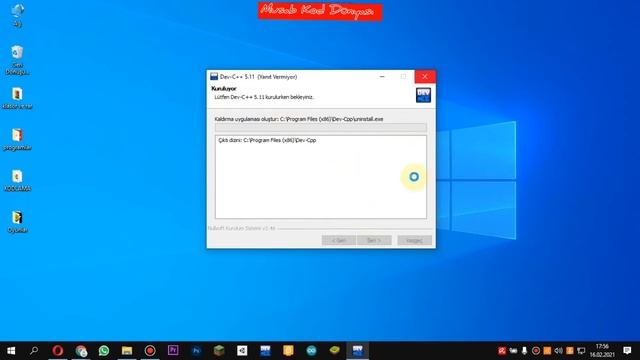Click the 'Kuruluyor' heading text
Image resolution: width=640 pixels, height=360 pixels.
pyautogui.click(x=224, y=89)
